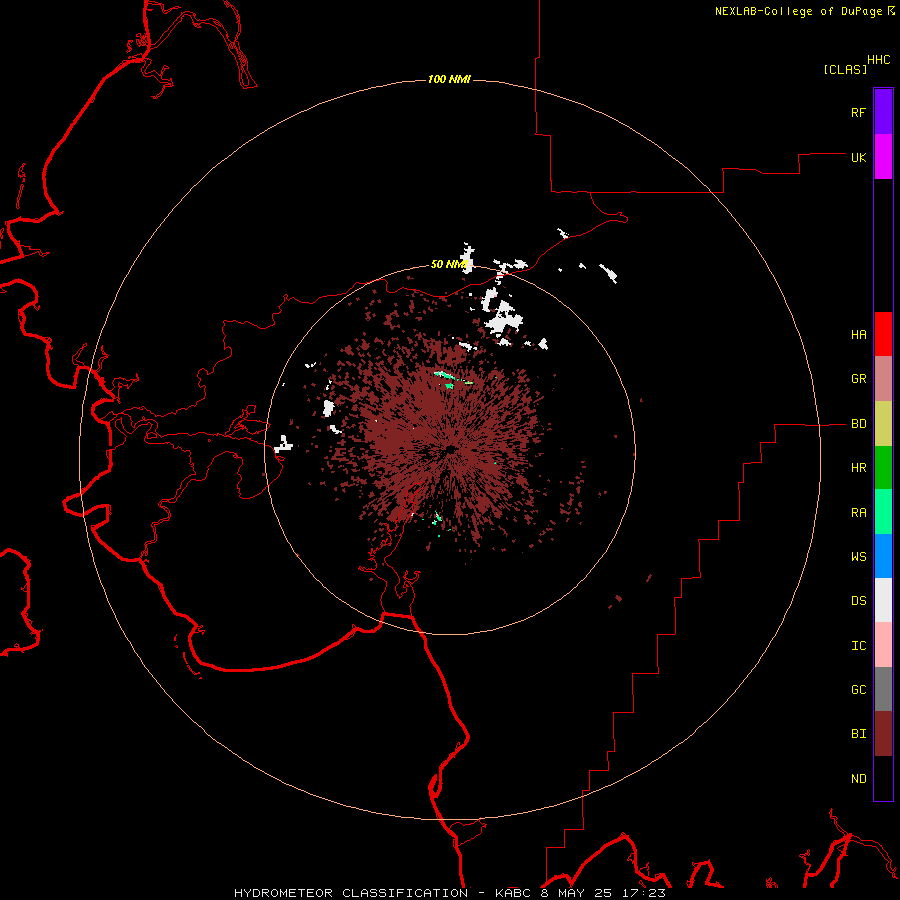Viewport: 900px width, 900px height.
Task: Select the GR pink legend swatch
Action: [x=883, y=379]
